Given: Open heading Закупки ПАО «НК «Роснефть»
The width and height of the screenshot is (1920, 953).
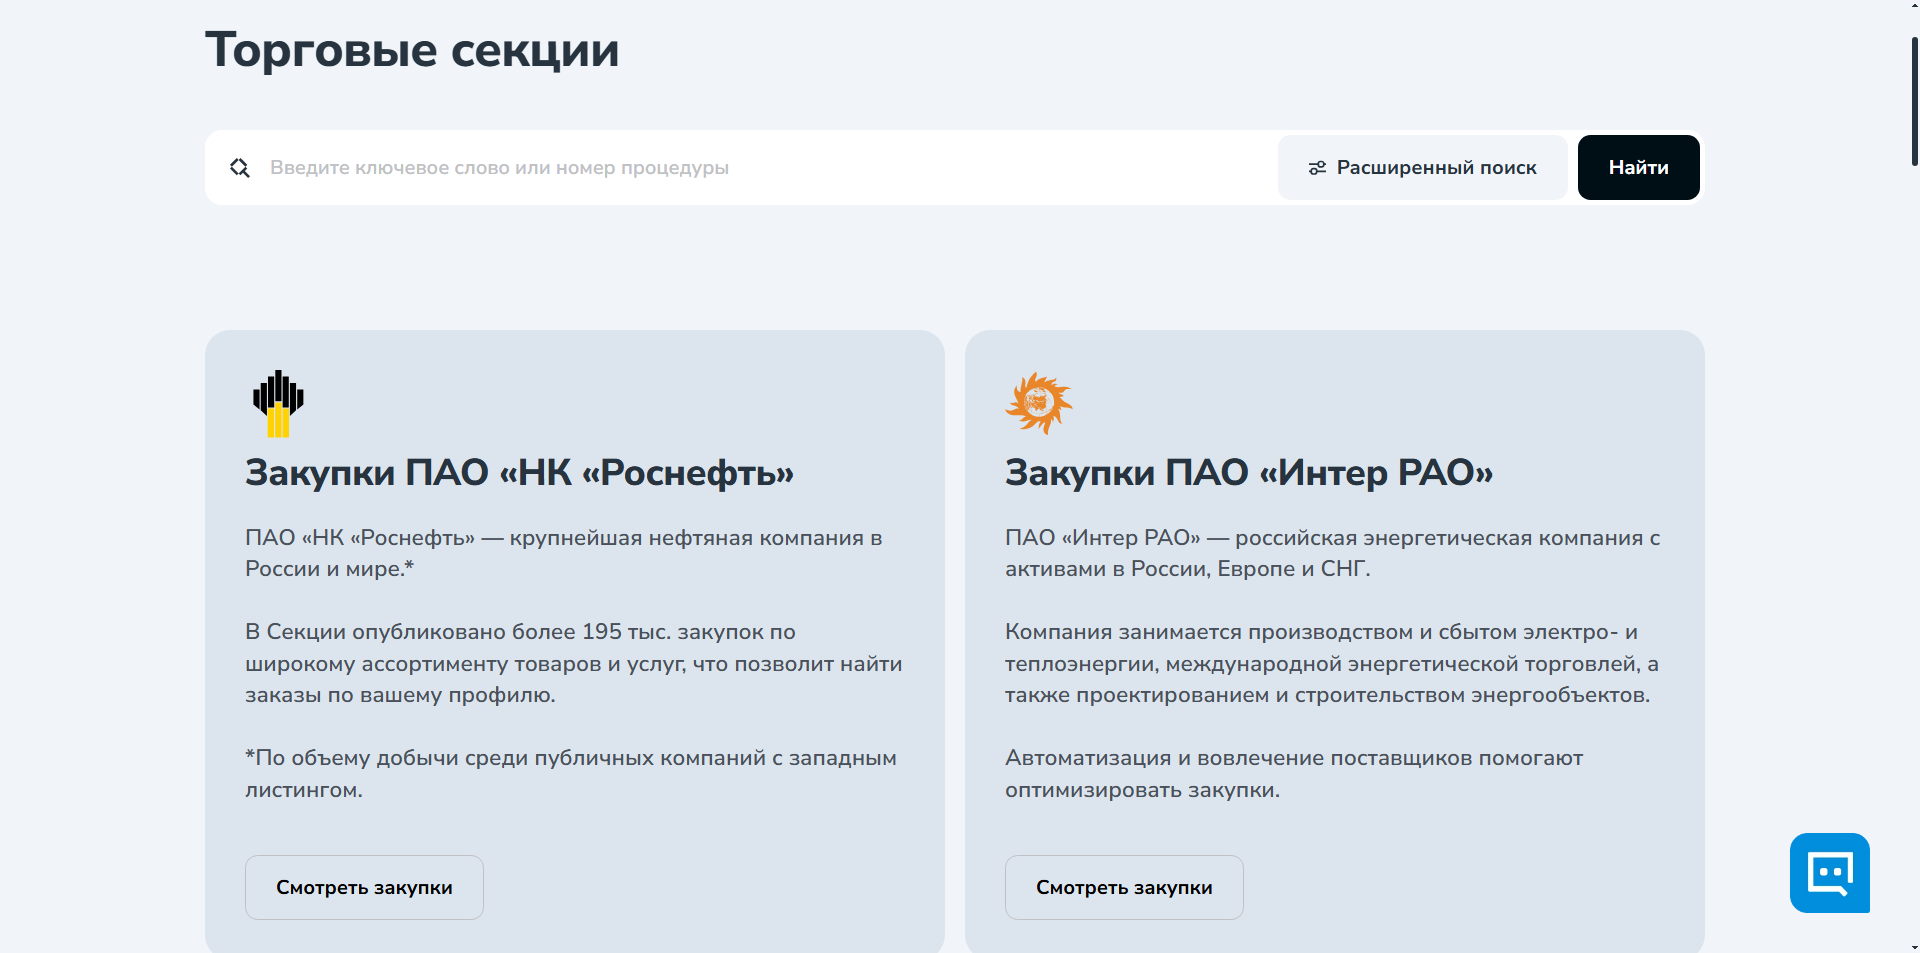Looking at the screenshot, I should click(x=519, y=472).
